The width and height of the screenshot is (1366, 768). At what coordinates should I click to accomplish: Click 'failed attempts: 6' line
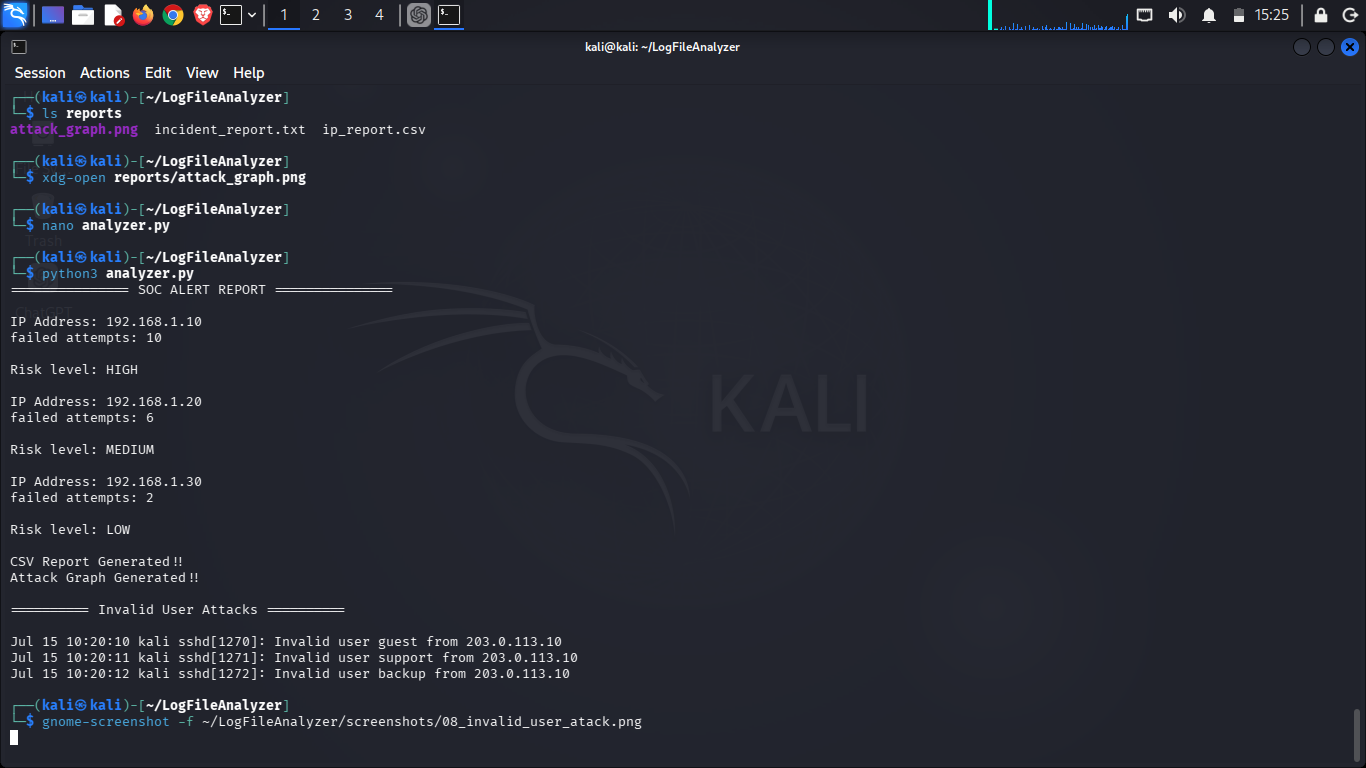coord(82,418)
